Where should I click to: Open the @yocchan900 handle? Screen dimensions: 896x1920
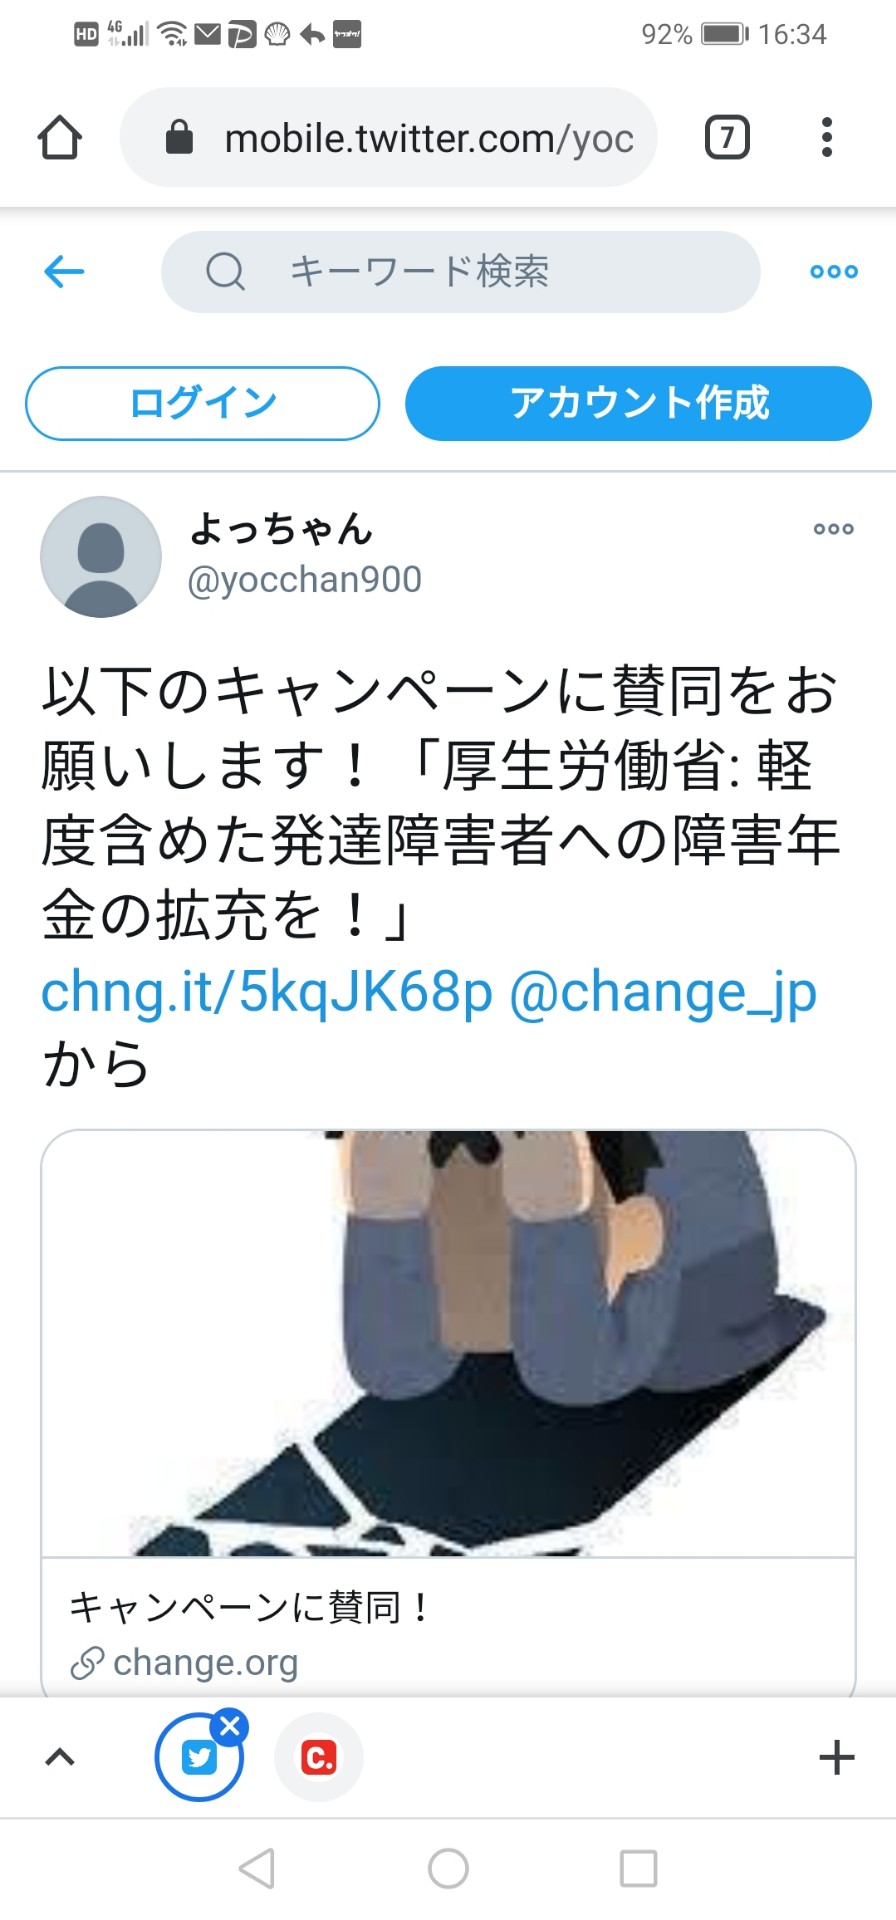(x=305, y=580)
